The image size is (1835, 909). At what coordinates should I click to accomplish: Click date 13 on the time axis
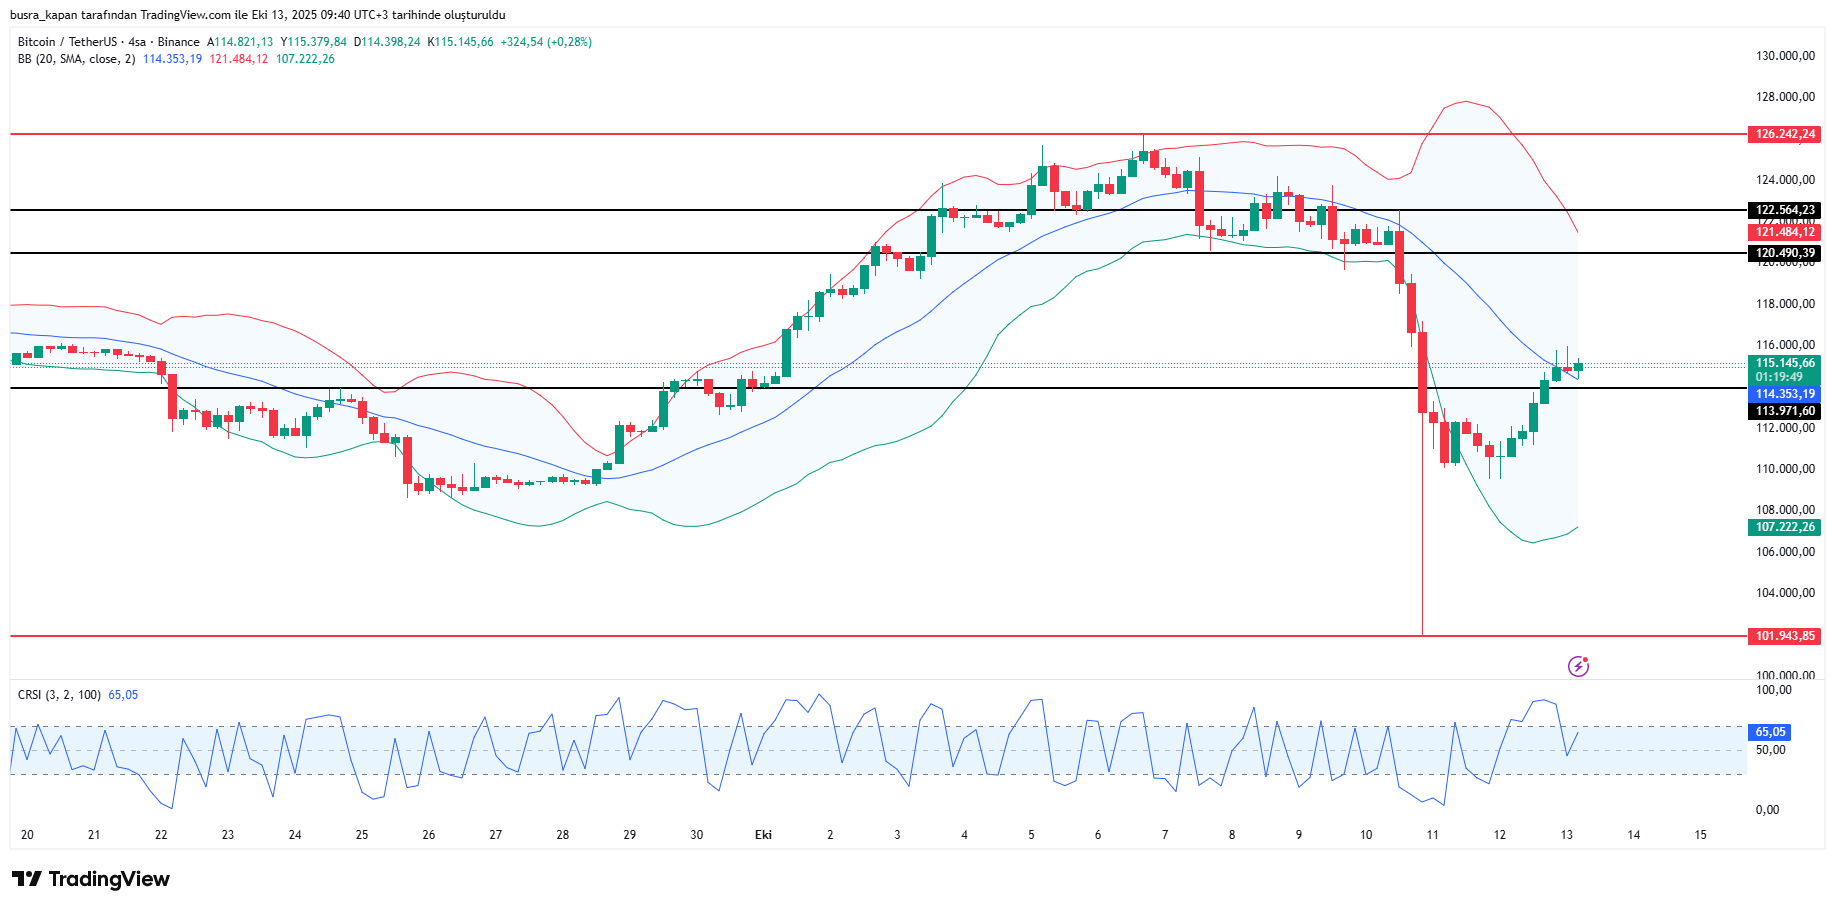(x=1566, y=835)
